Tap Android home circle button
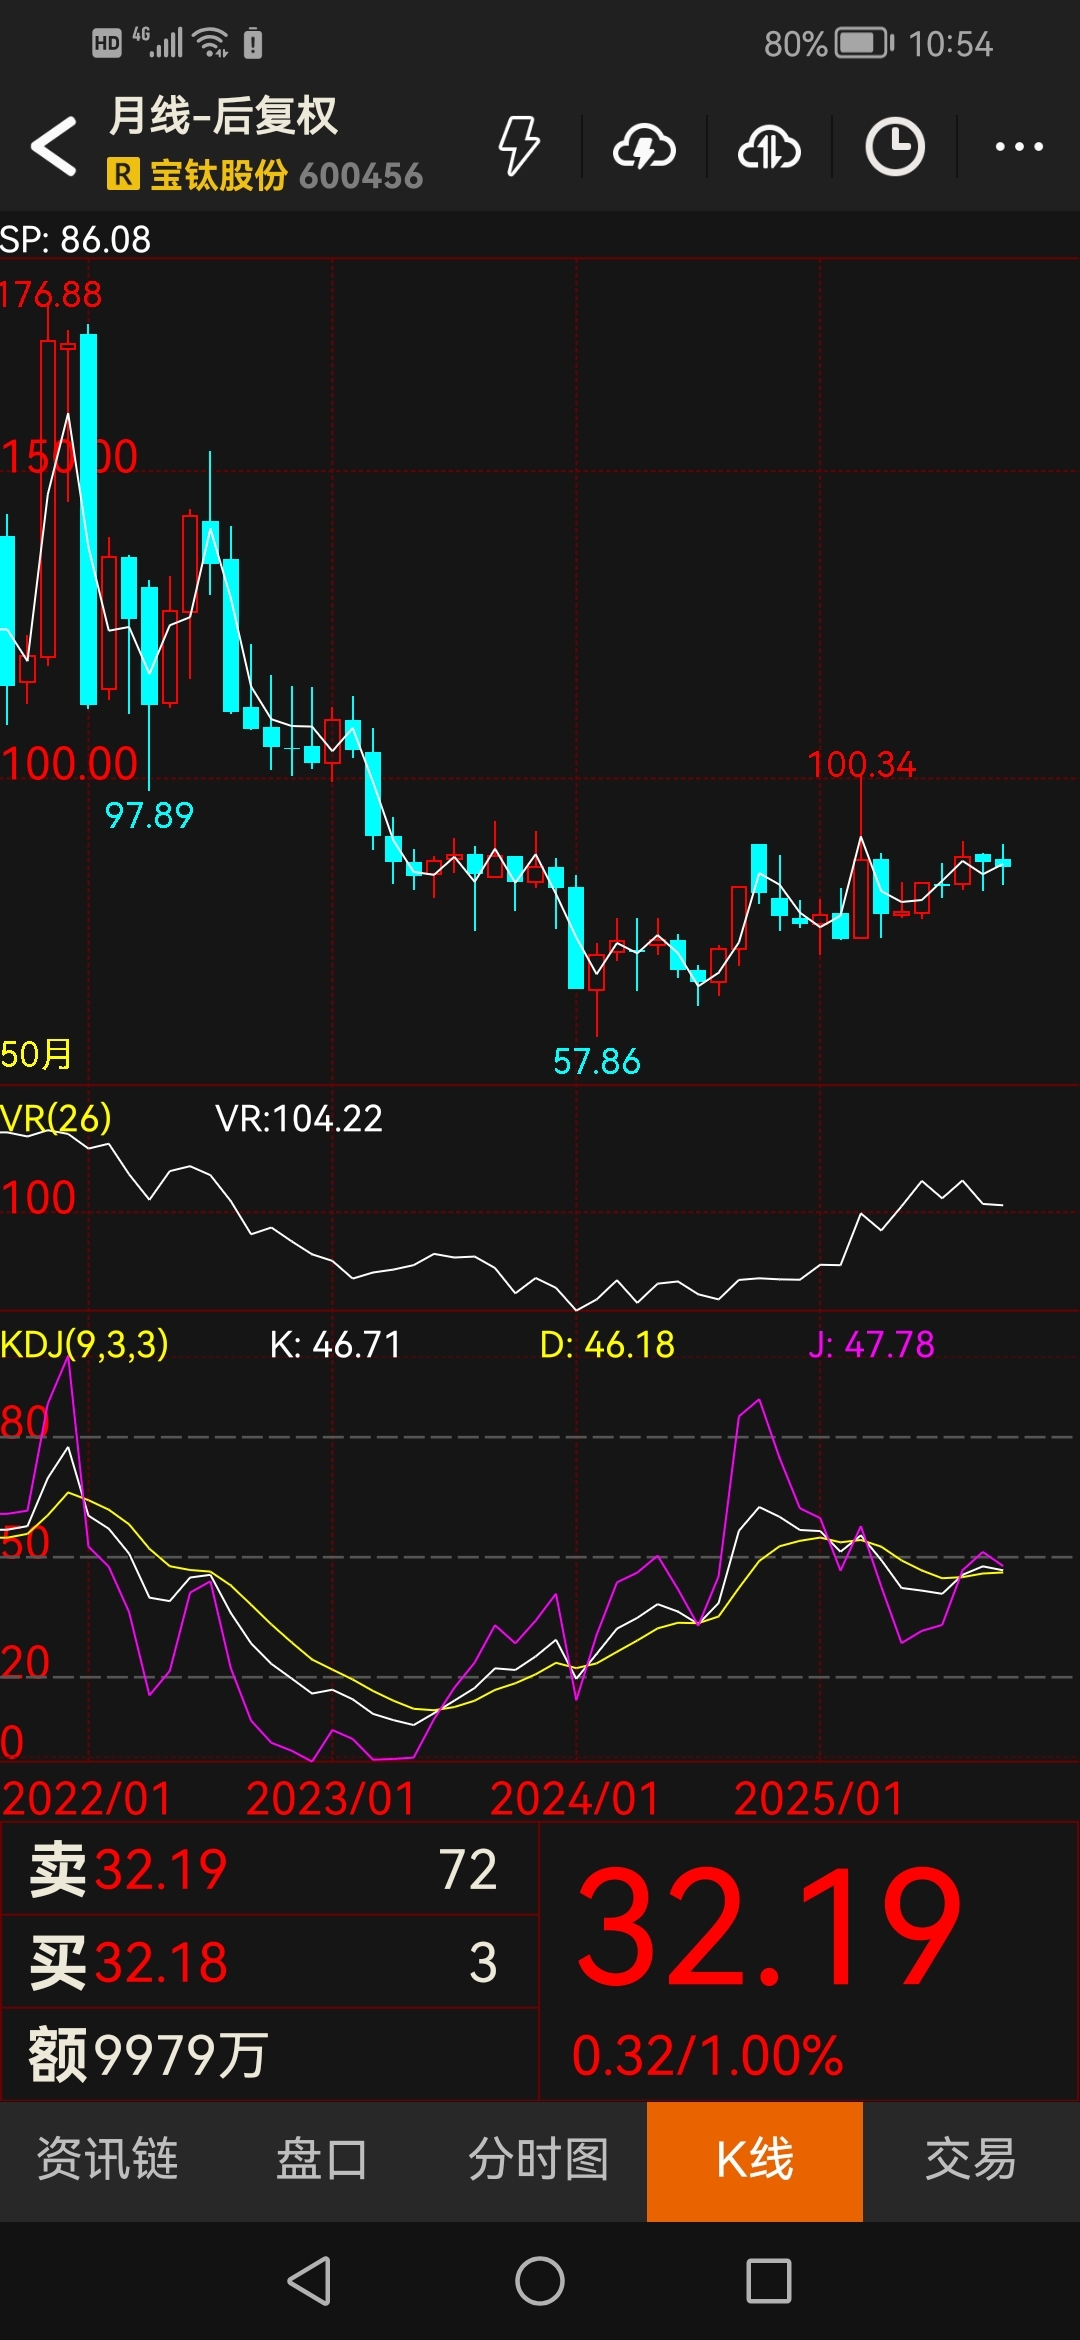 click(540, 2281)
